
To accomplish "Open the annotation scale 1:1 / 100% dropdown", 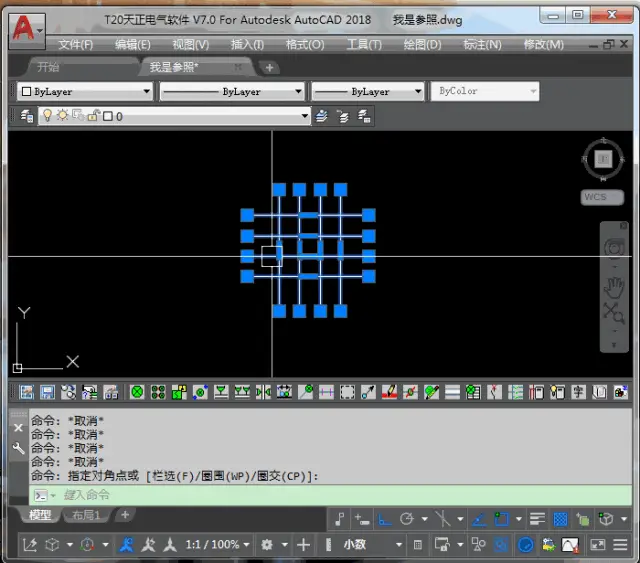I will (217, 544).
